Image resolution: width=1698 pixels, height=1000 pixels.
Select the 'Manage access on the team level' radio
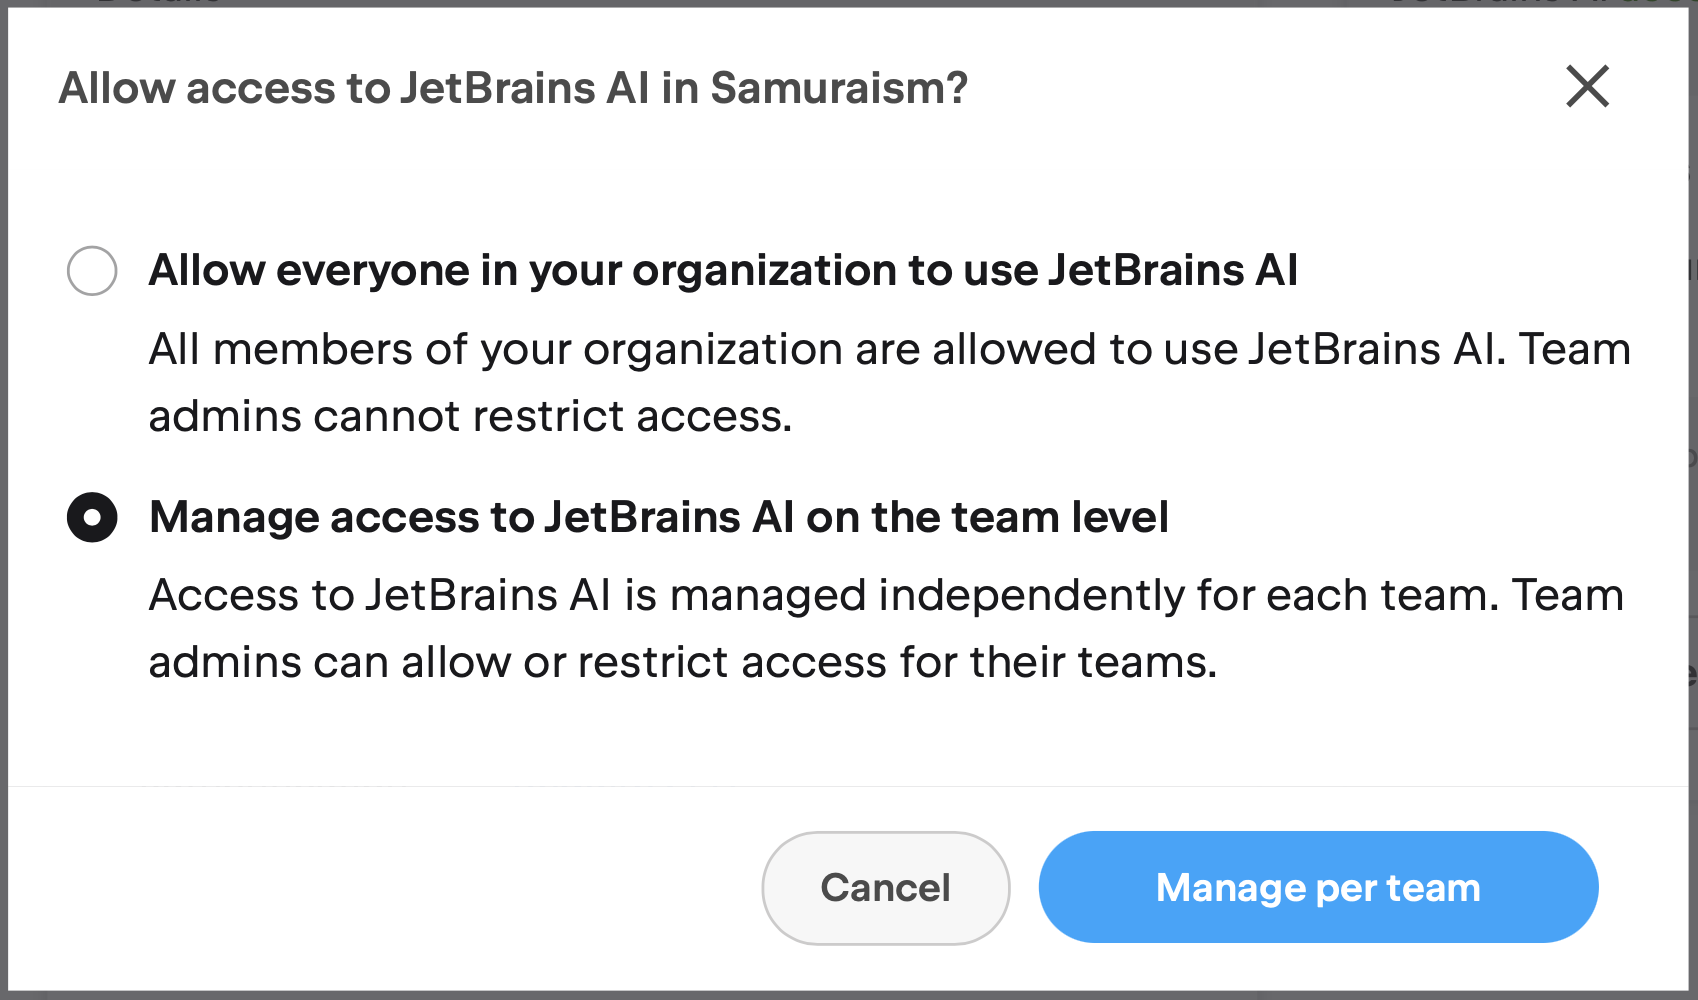pos(92,517)
